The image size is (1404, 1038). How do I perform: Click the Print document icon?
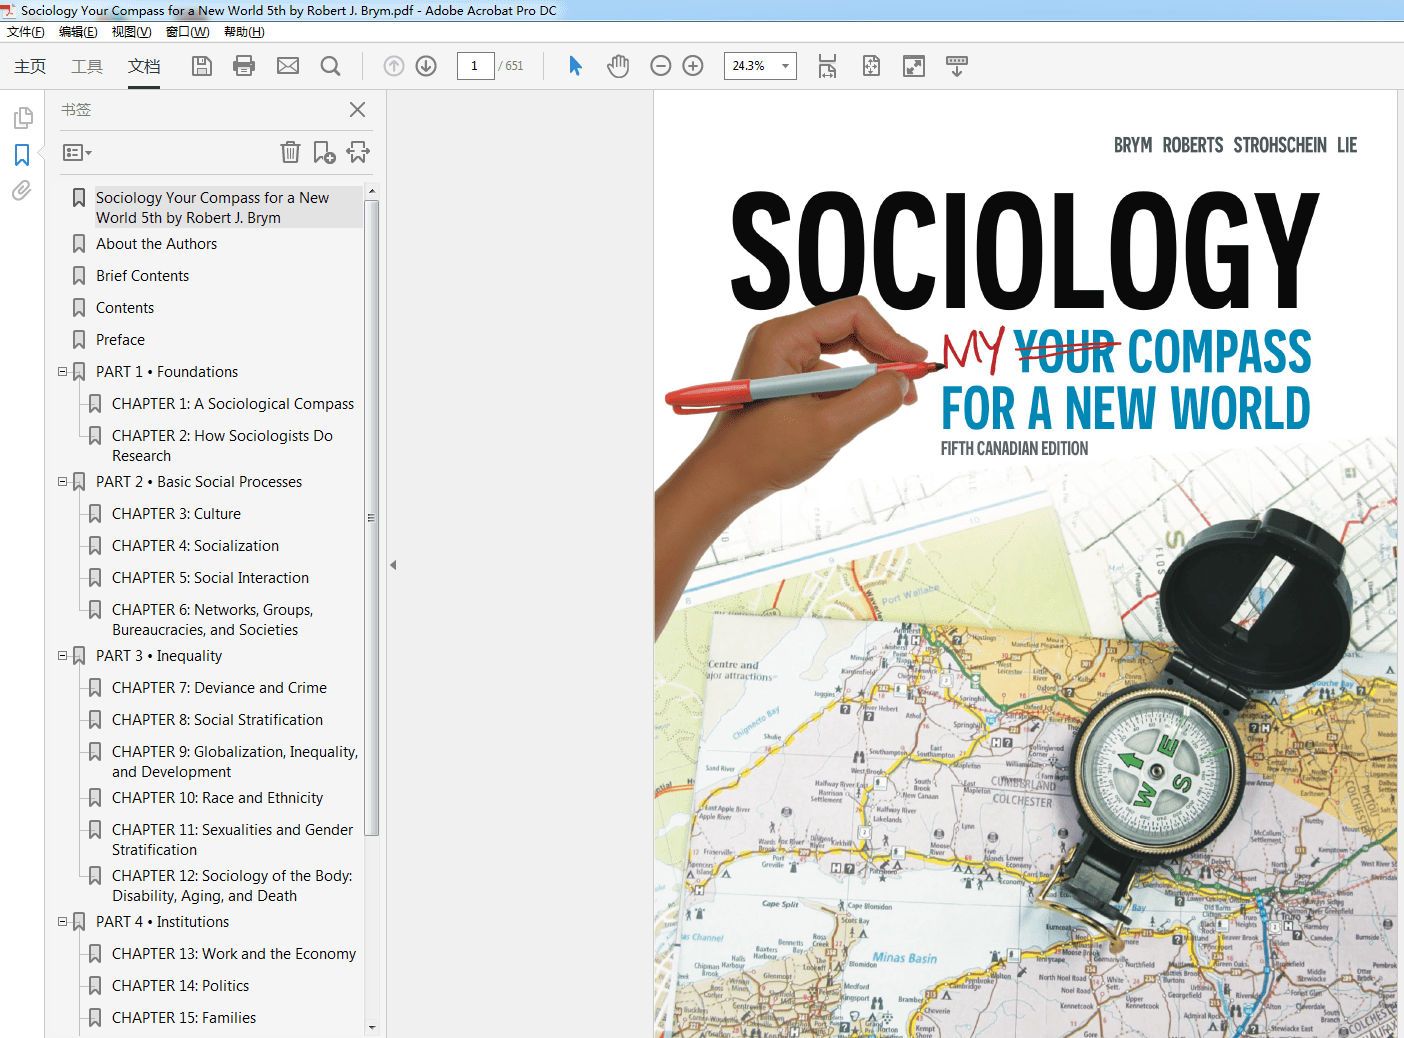point(244,65)
